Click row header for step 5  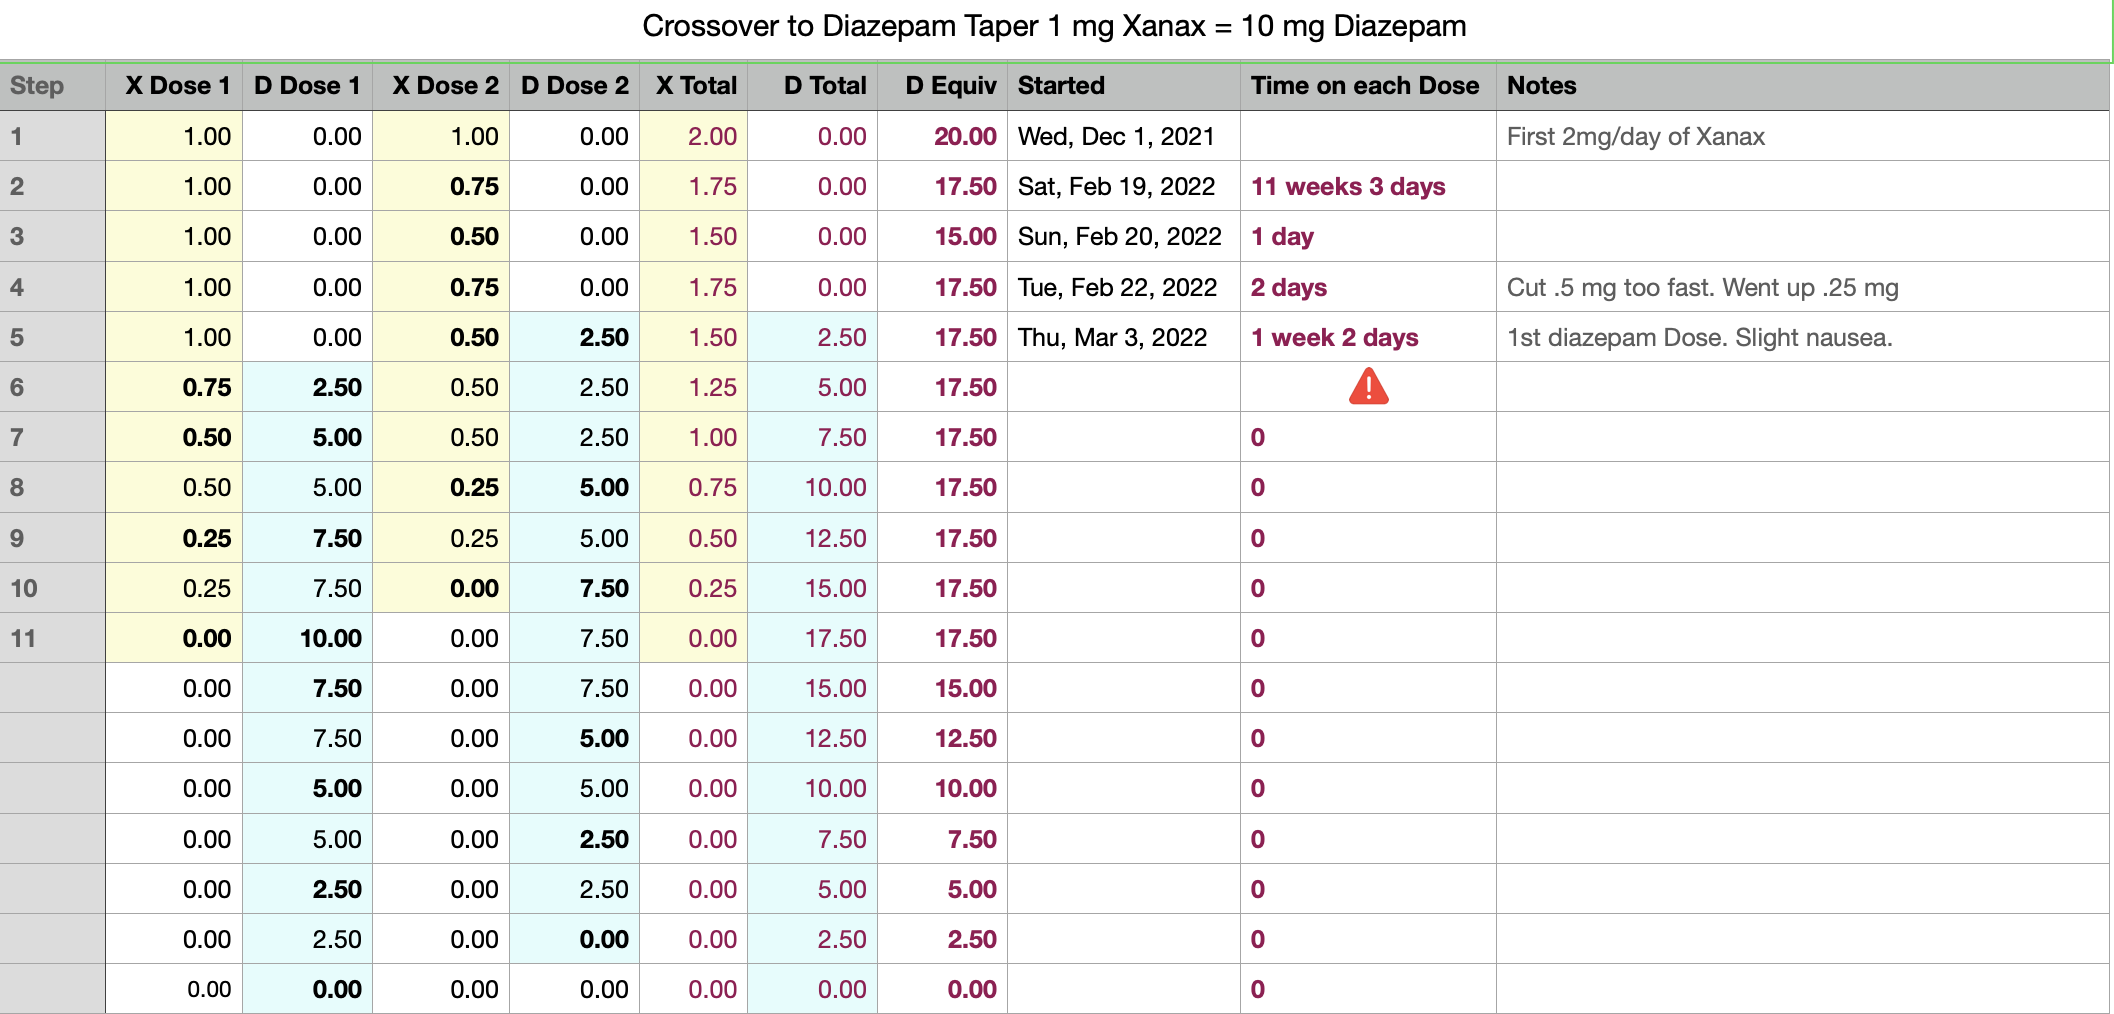click(x=53, y=337)
